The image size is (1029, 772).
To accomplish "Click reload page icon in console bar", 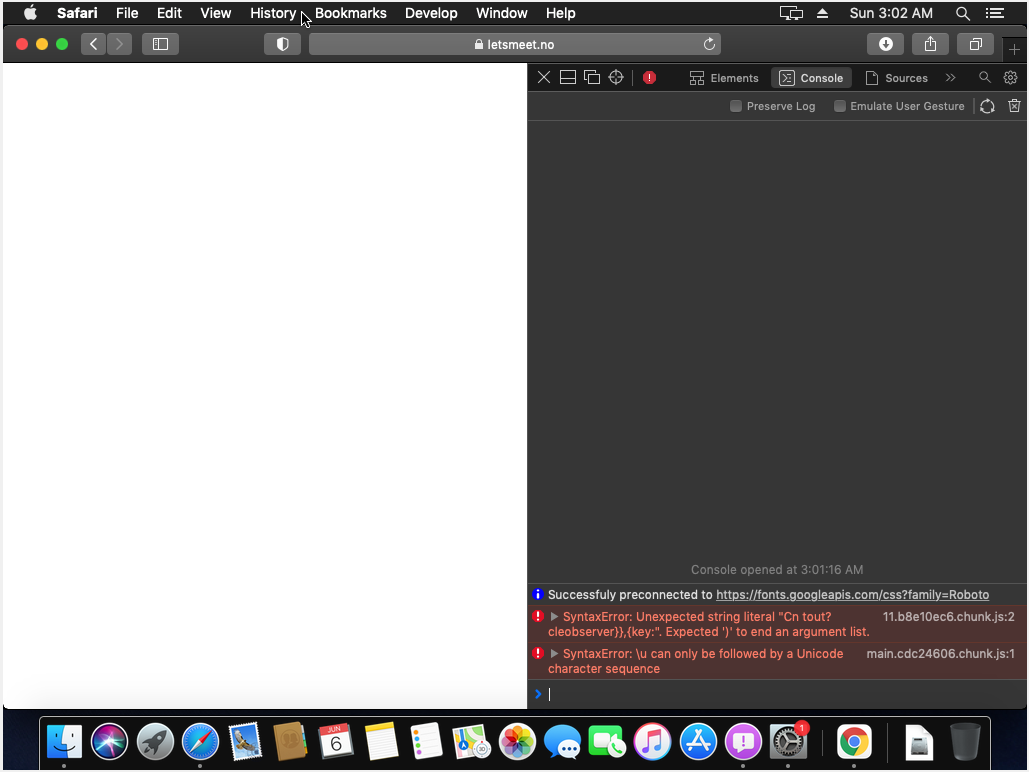I will pos(987,106).
